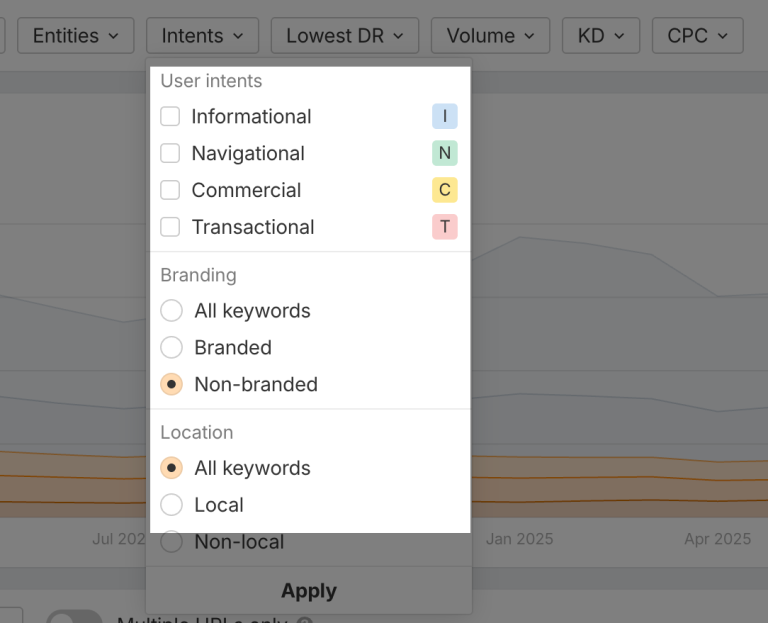
Task: Open the KD filter dropdown
Action: tap(600, 36)
